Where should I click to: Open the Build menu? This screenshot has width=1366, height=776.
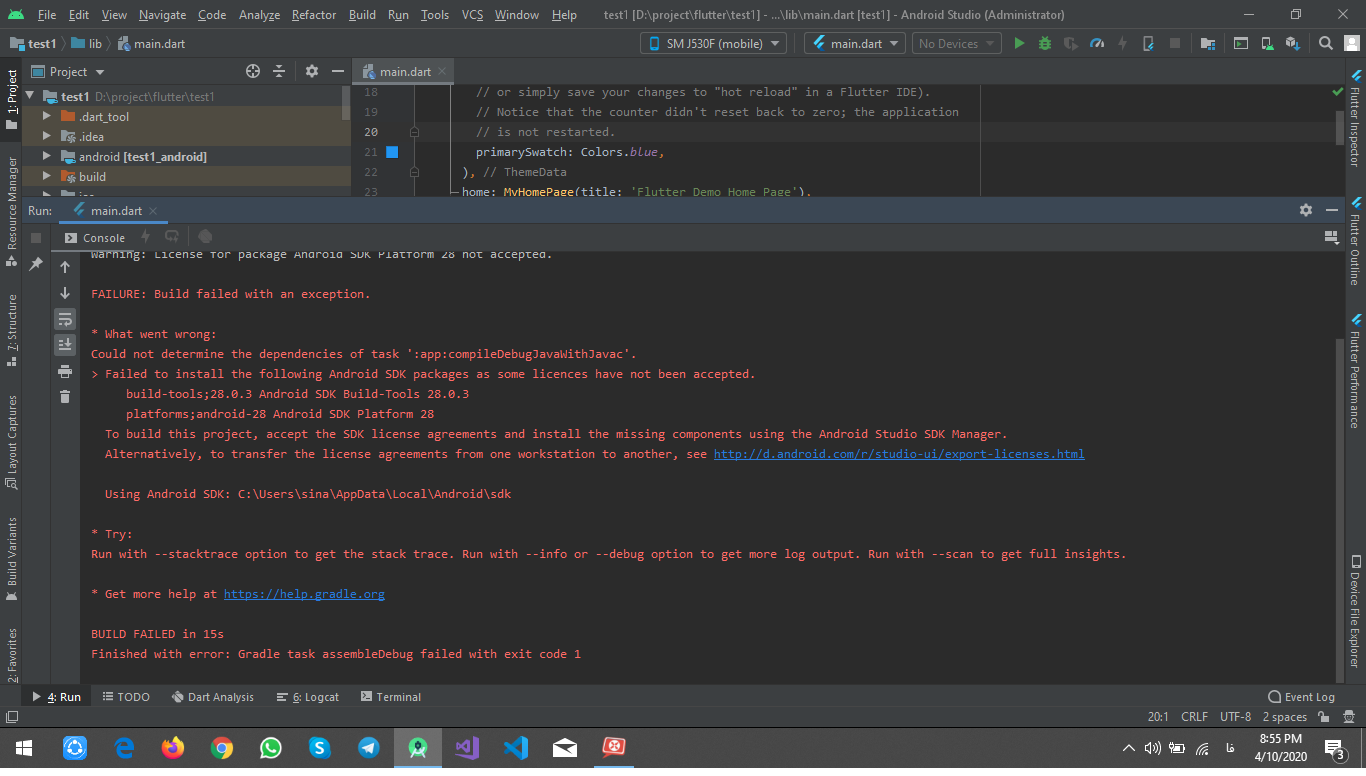(x=362, y=15)
